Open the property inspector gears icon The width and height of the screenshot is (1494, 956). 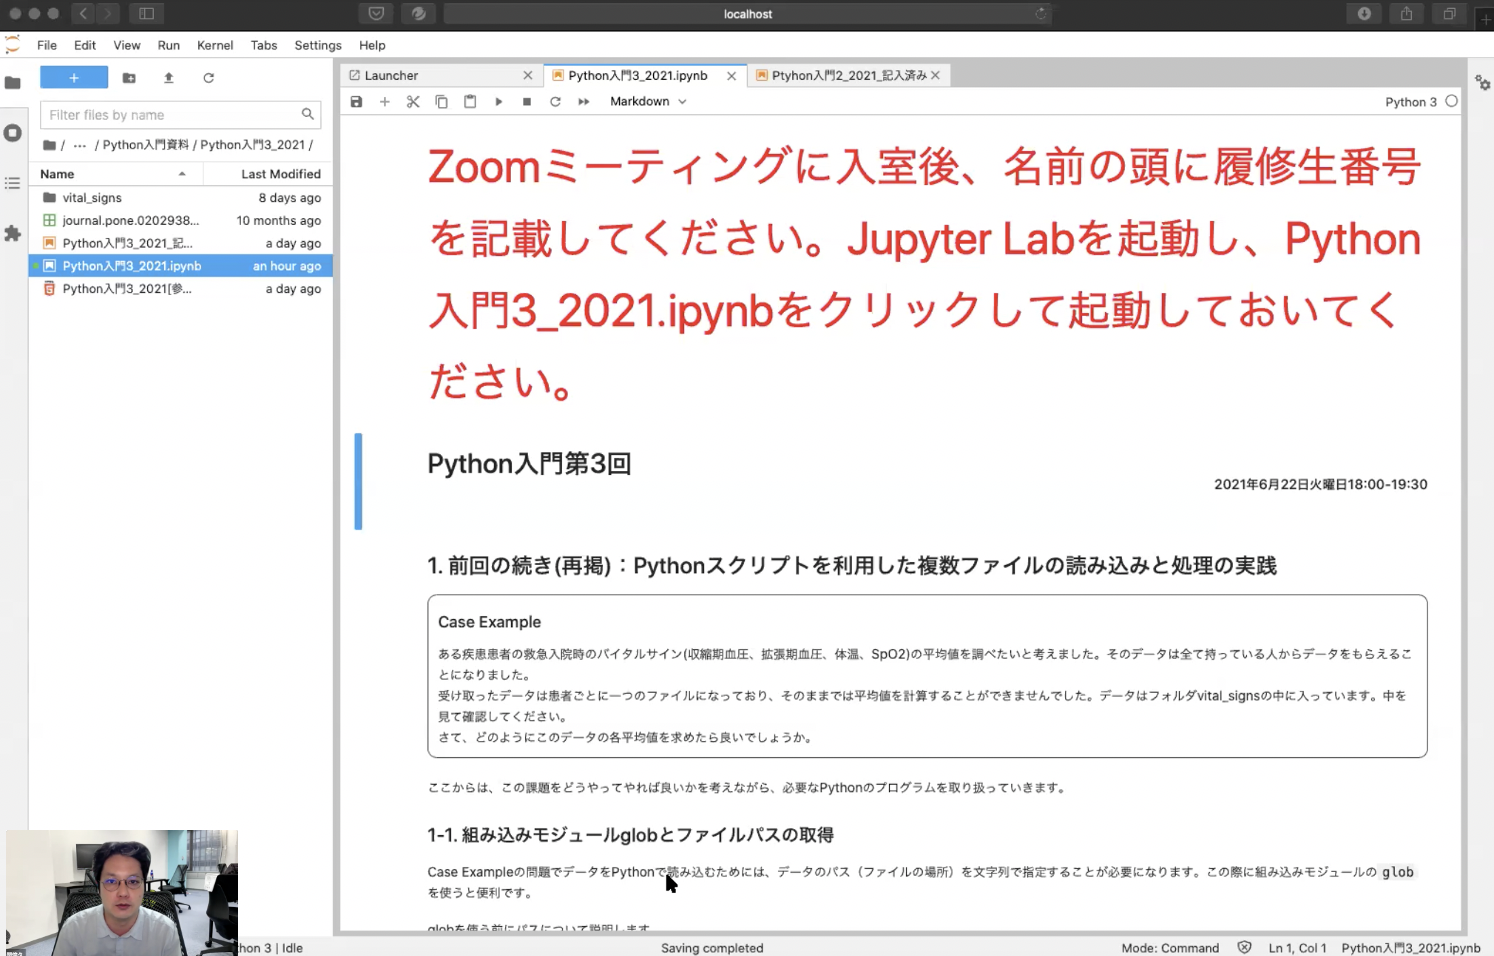point(1482,83)
